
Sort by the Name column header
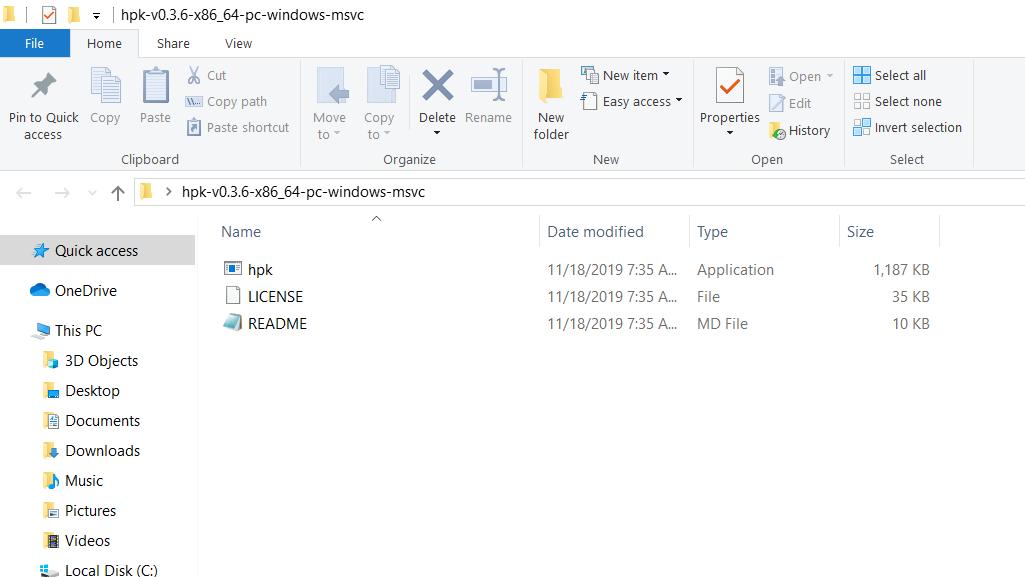click(241, 232)
